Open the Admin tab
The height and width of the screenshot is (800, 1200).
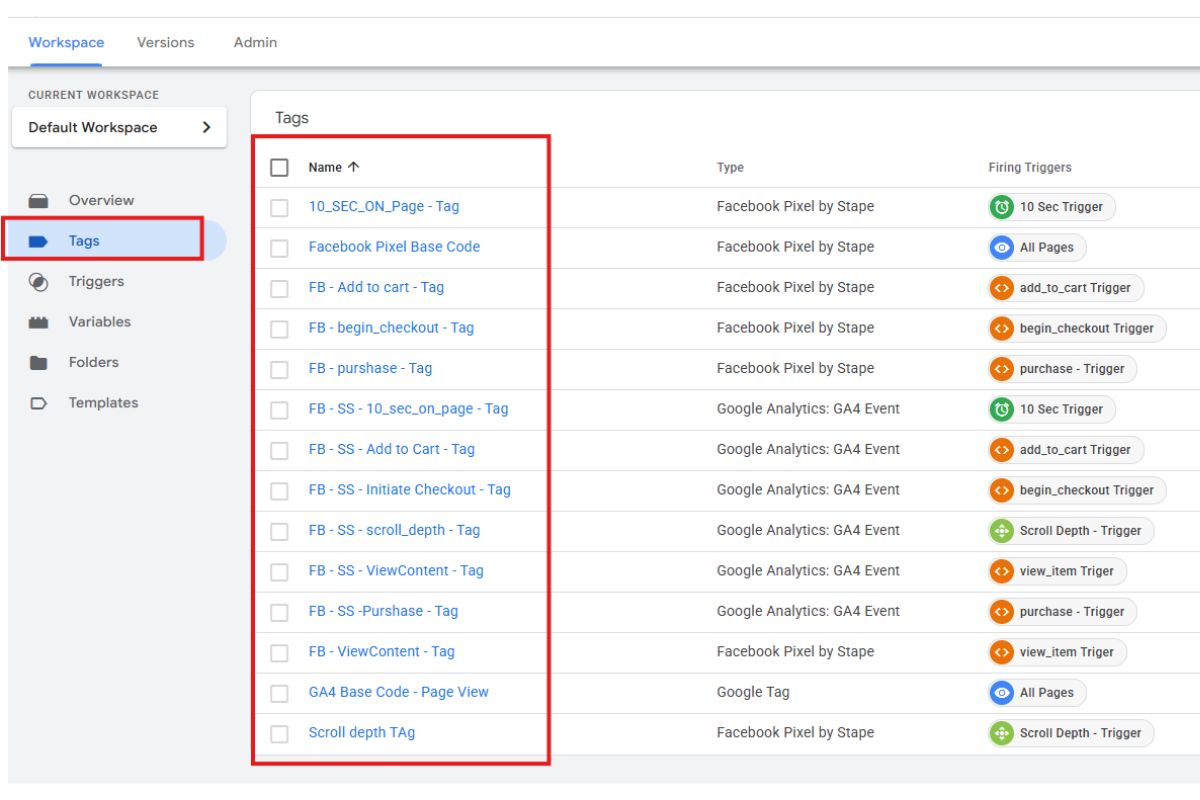tap(255, 43)
